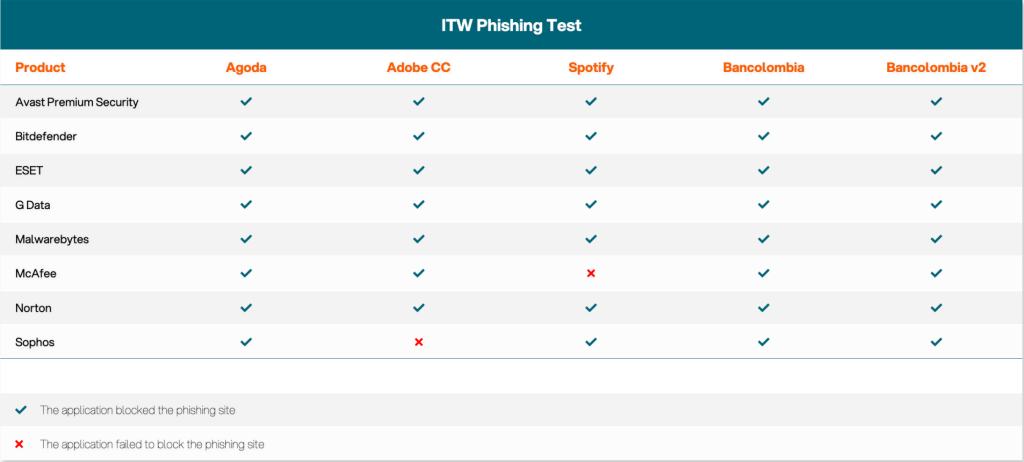The width and height of the screenshot is (1024, 462).
Task: Click the legend's blocked checkmark icon
Action: 21,410
